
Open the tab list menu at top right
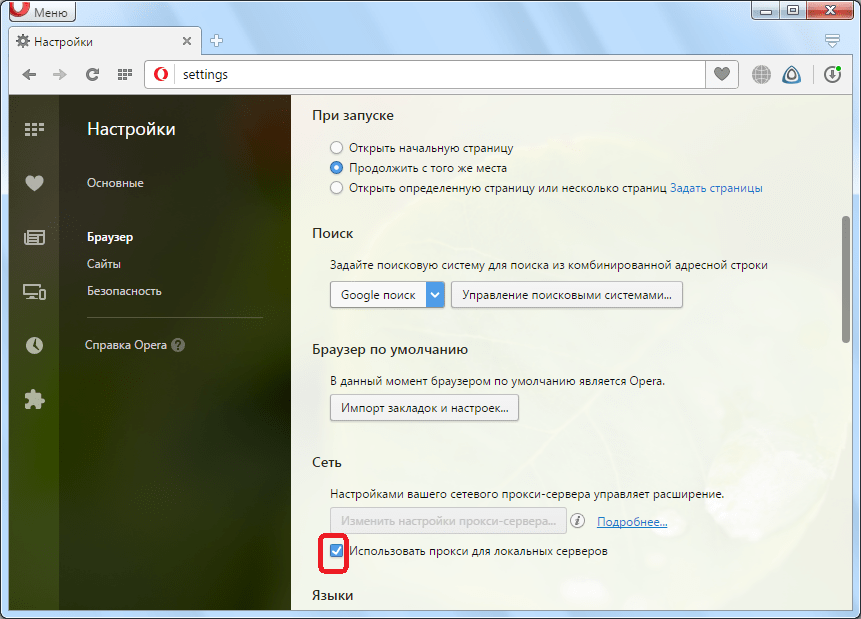(x=832, y=41)
